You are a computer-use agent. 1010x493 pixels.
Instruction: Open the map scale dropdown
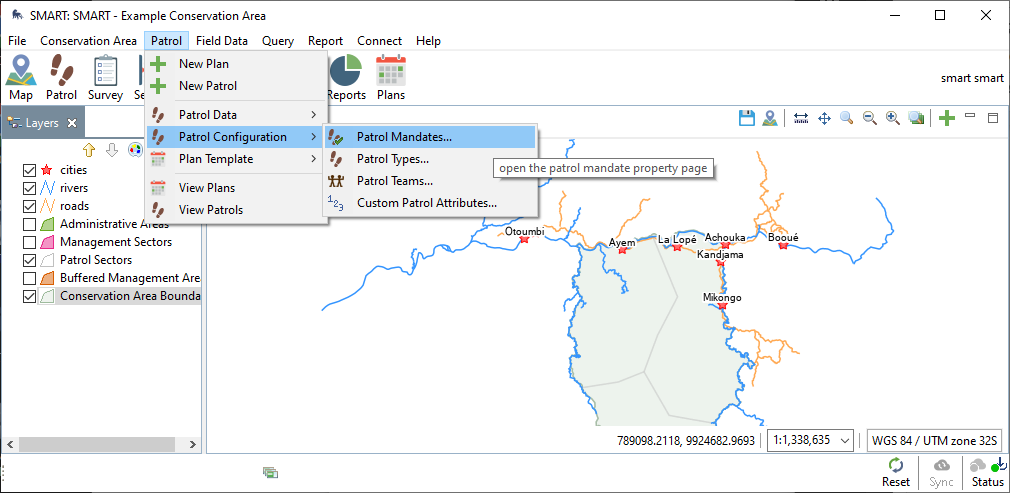click(x=846, y=440)
